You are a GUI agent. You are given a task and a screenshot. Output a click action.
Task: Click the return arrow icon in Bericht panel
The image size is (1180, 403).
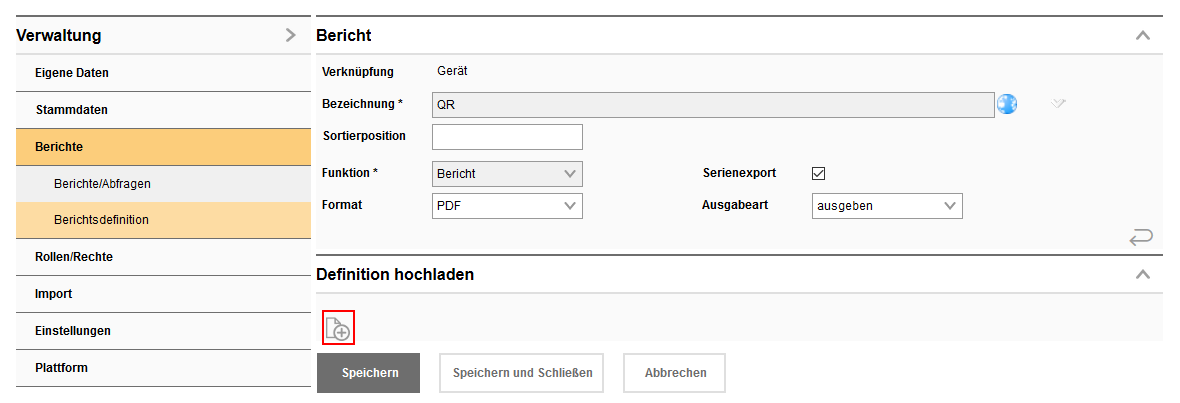tap(1140, 237)
